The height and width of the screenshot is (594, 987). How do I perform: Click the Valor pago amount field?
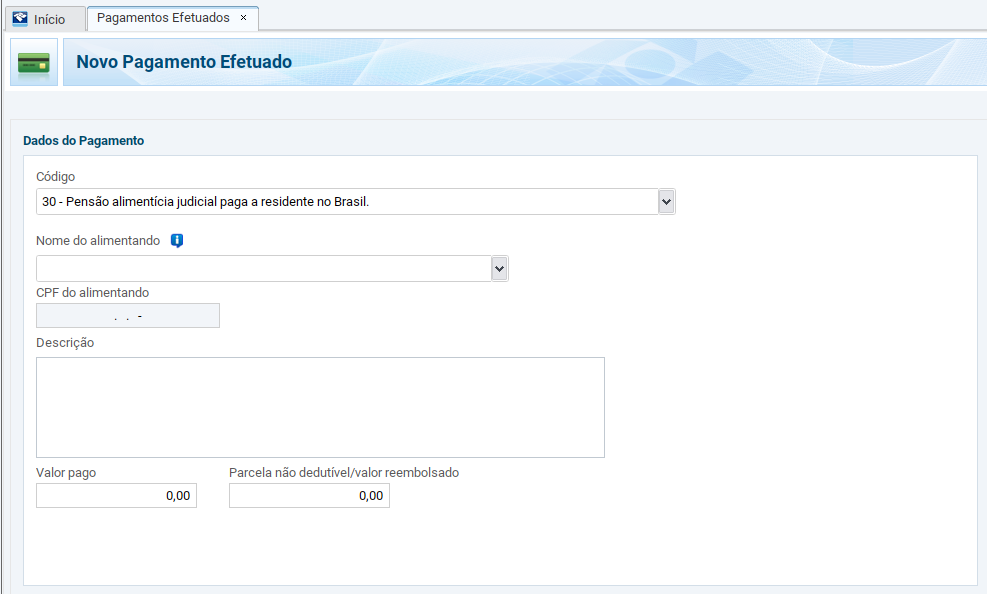(116, 495)
